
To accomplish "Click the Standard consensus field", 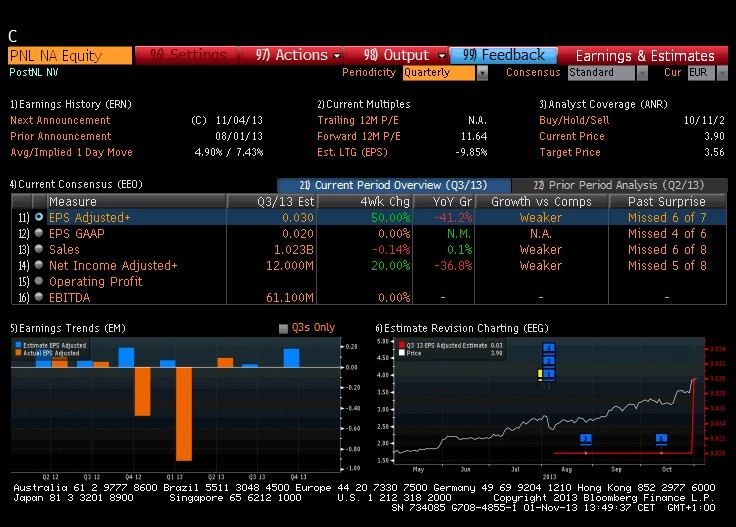I will point(601,73).
